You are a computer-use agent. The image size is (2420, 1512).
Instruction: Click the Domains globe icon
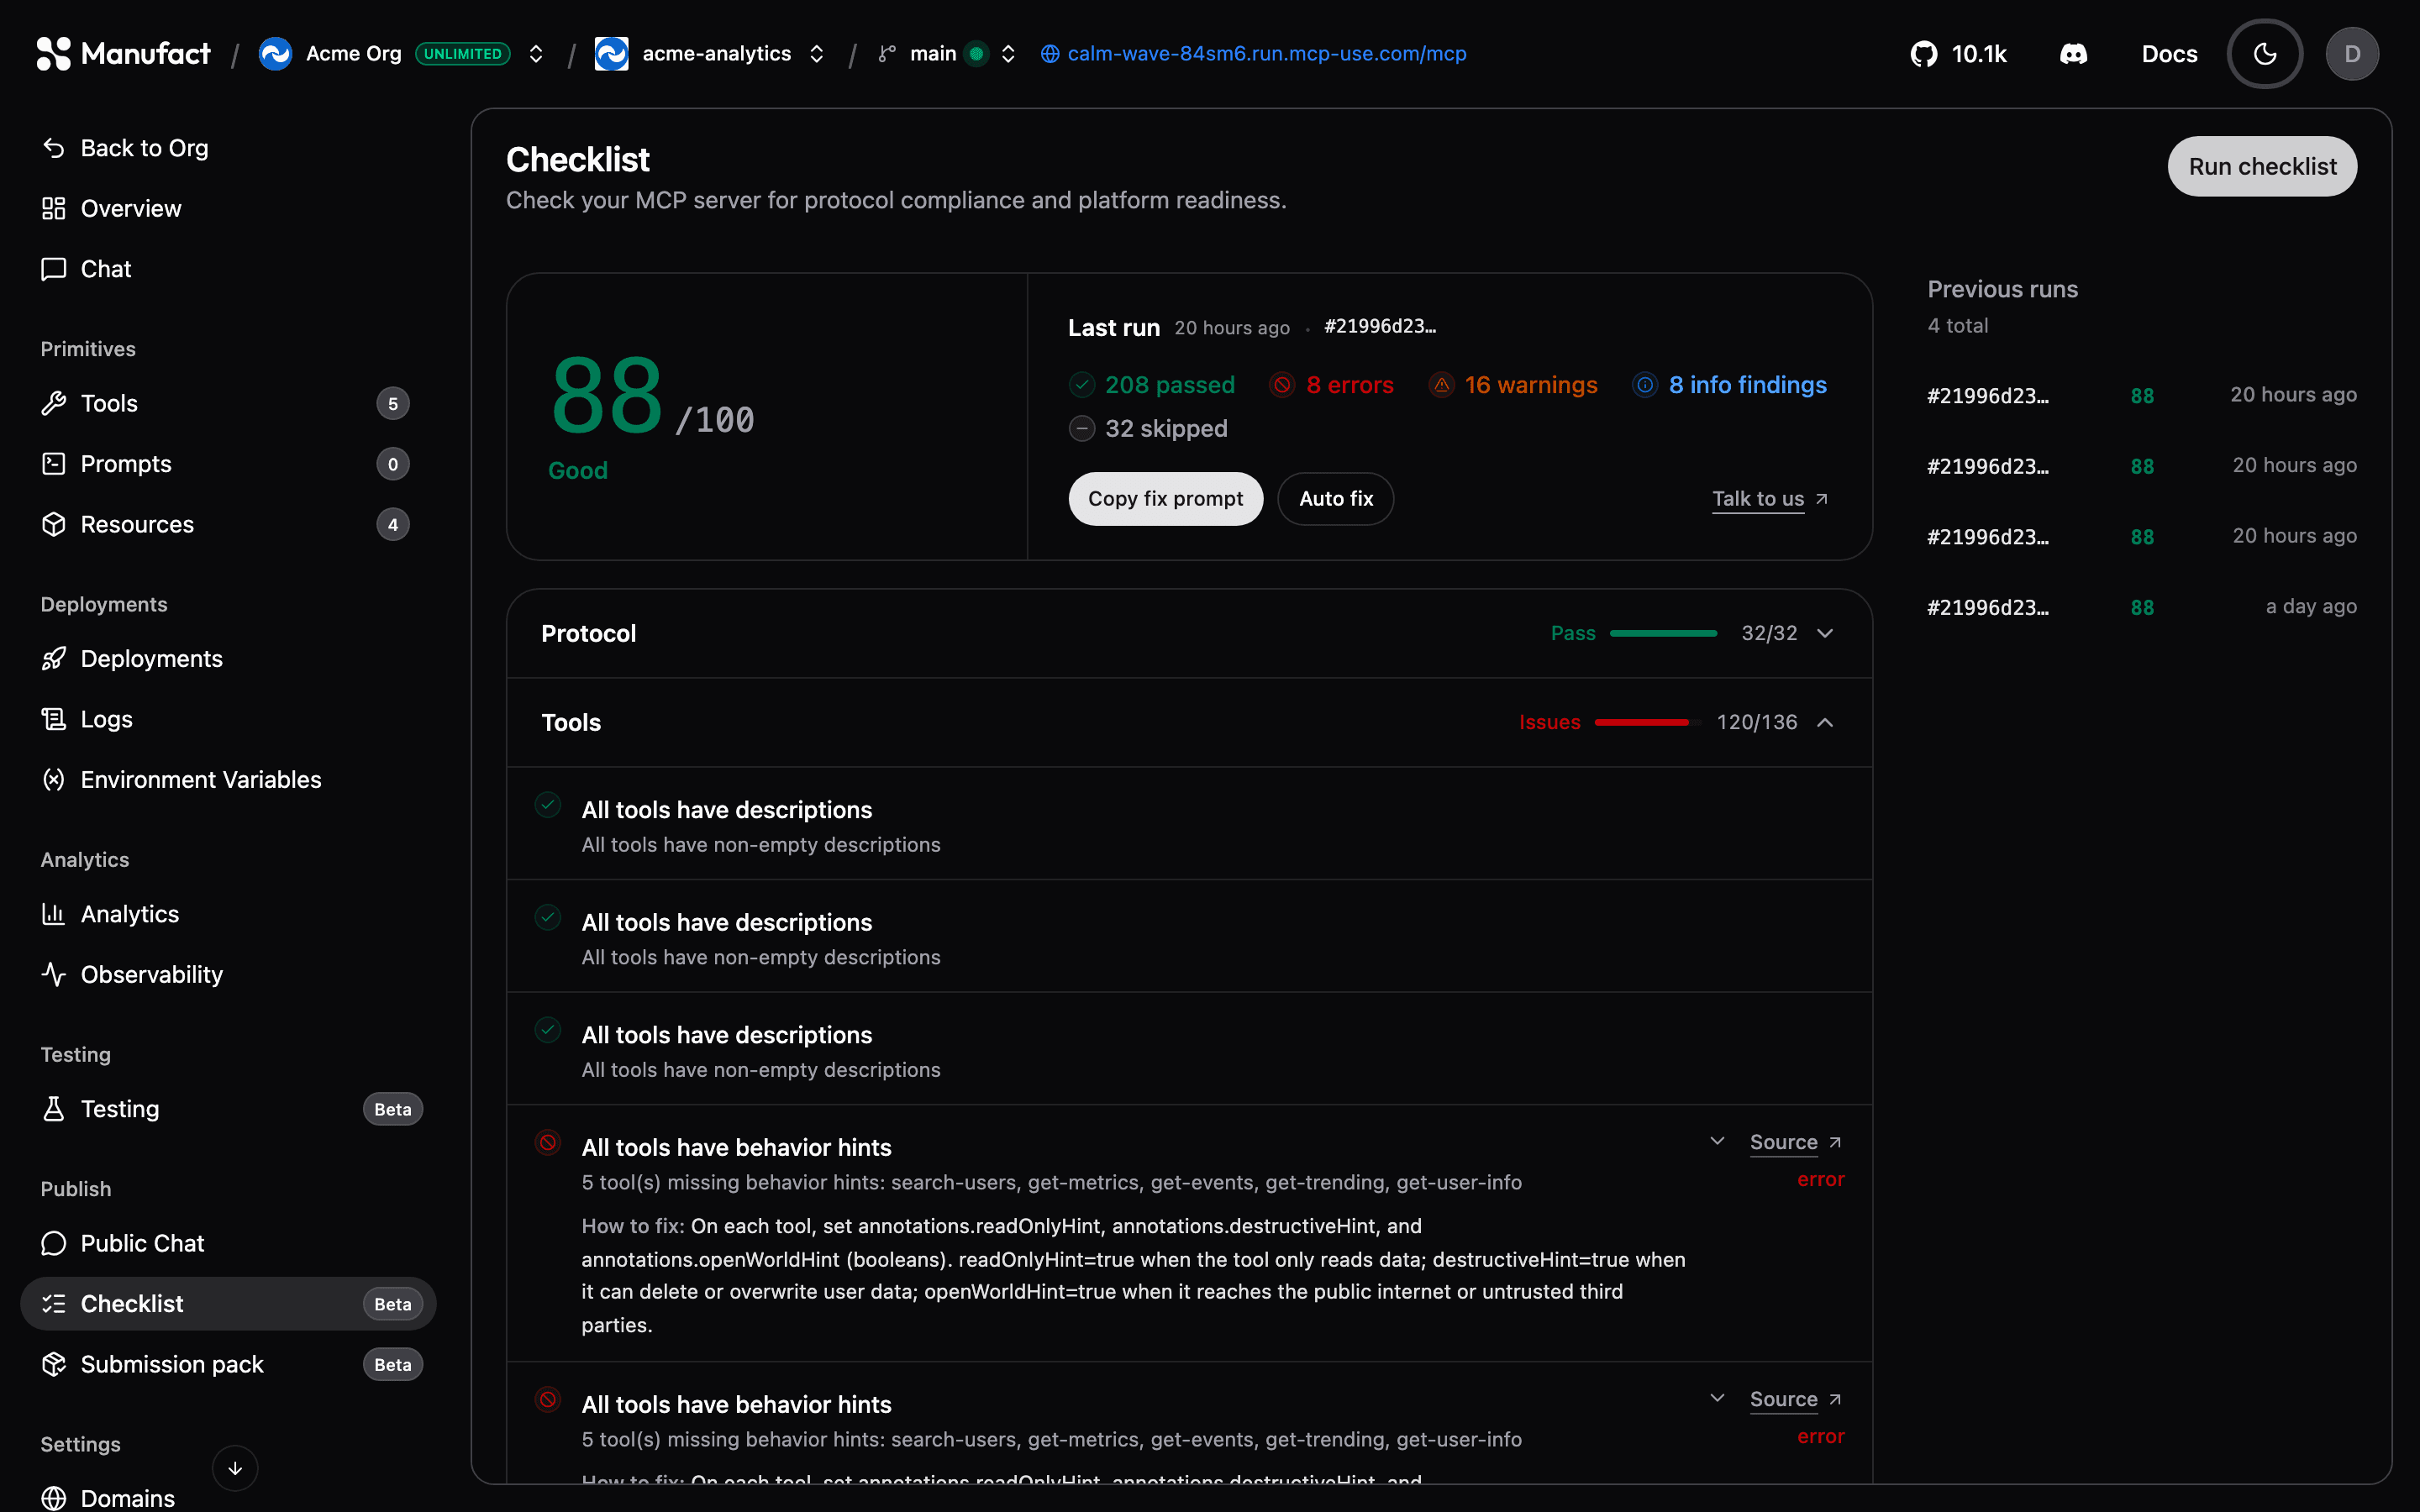pyautogui.click(x=54, y=1498)
